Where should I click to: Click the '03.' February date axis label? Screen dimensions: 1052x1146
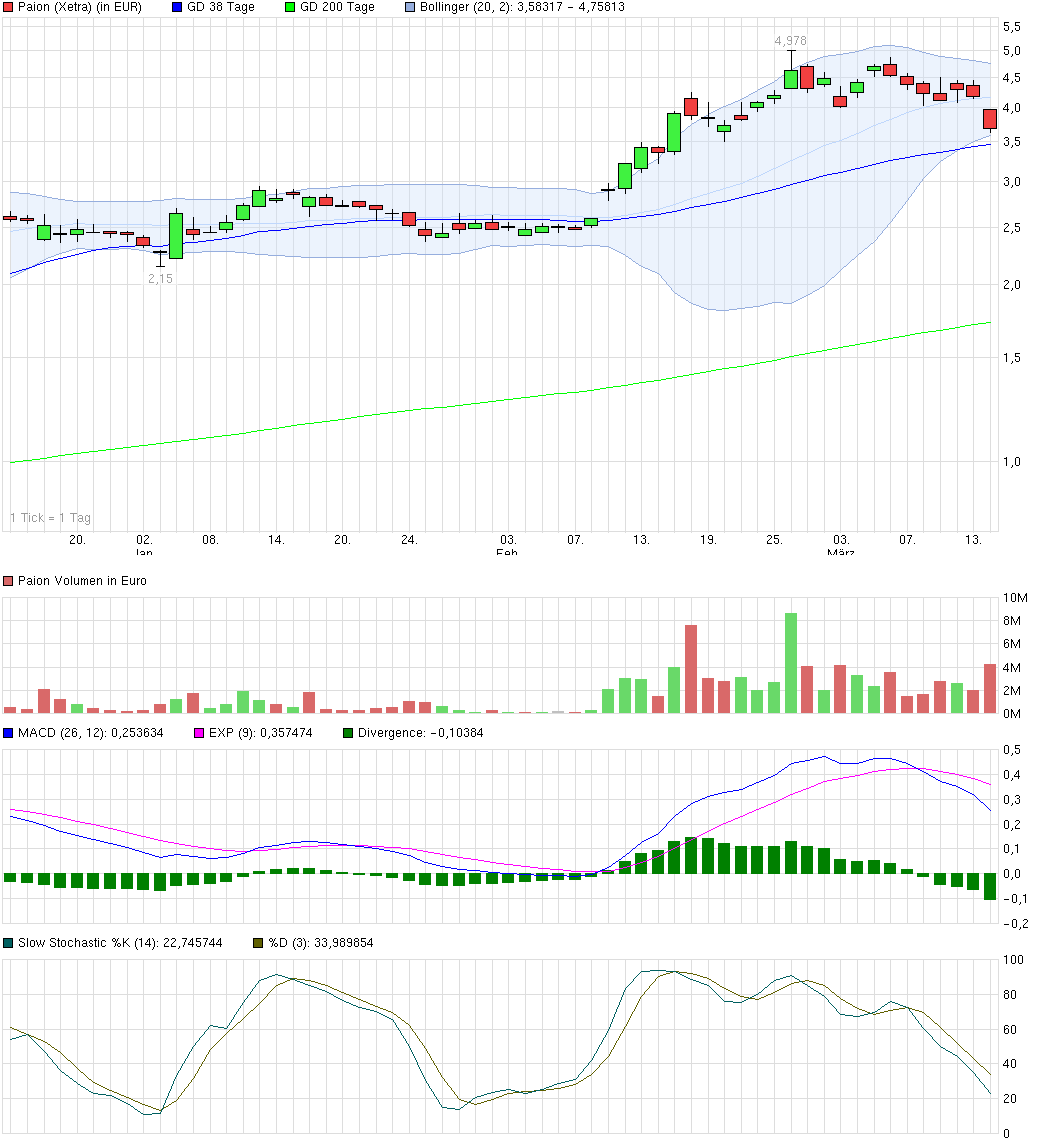point(507,540)
